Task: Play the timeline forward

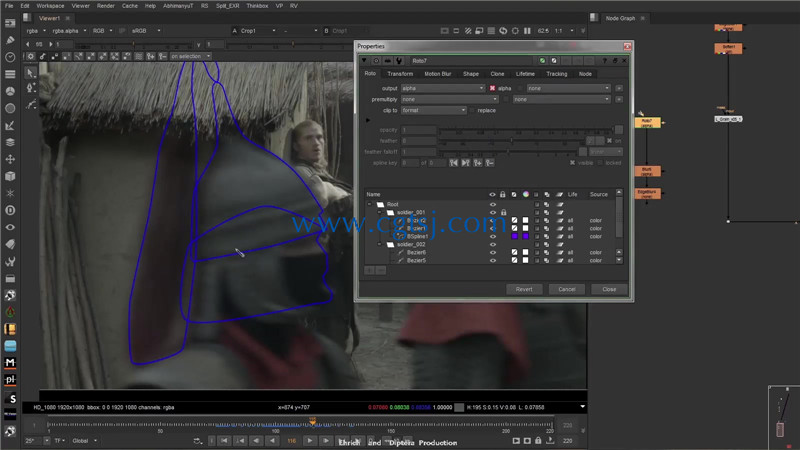Action: point(309,441)
